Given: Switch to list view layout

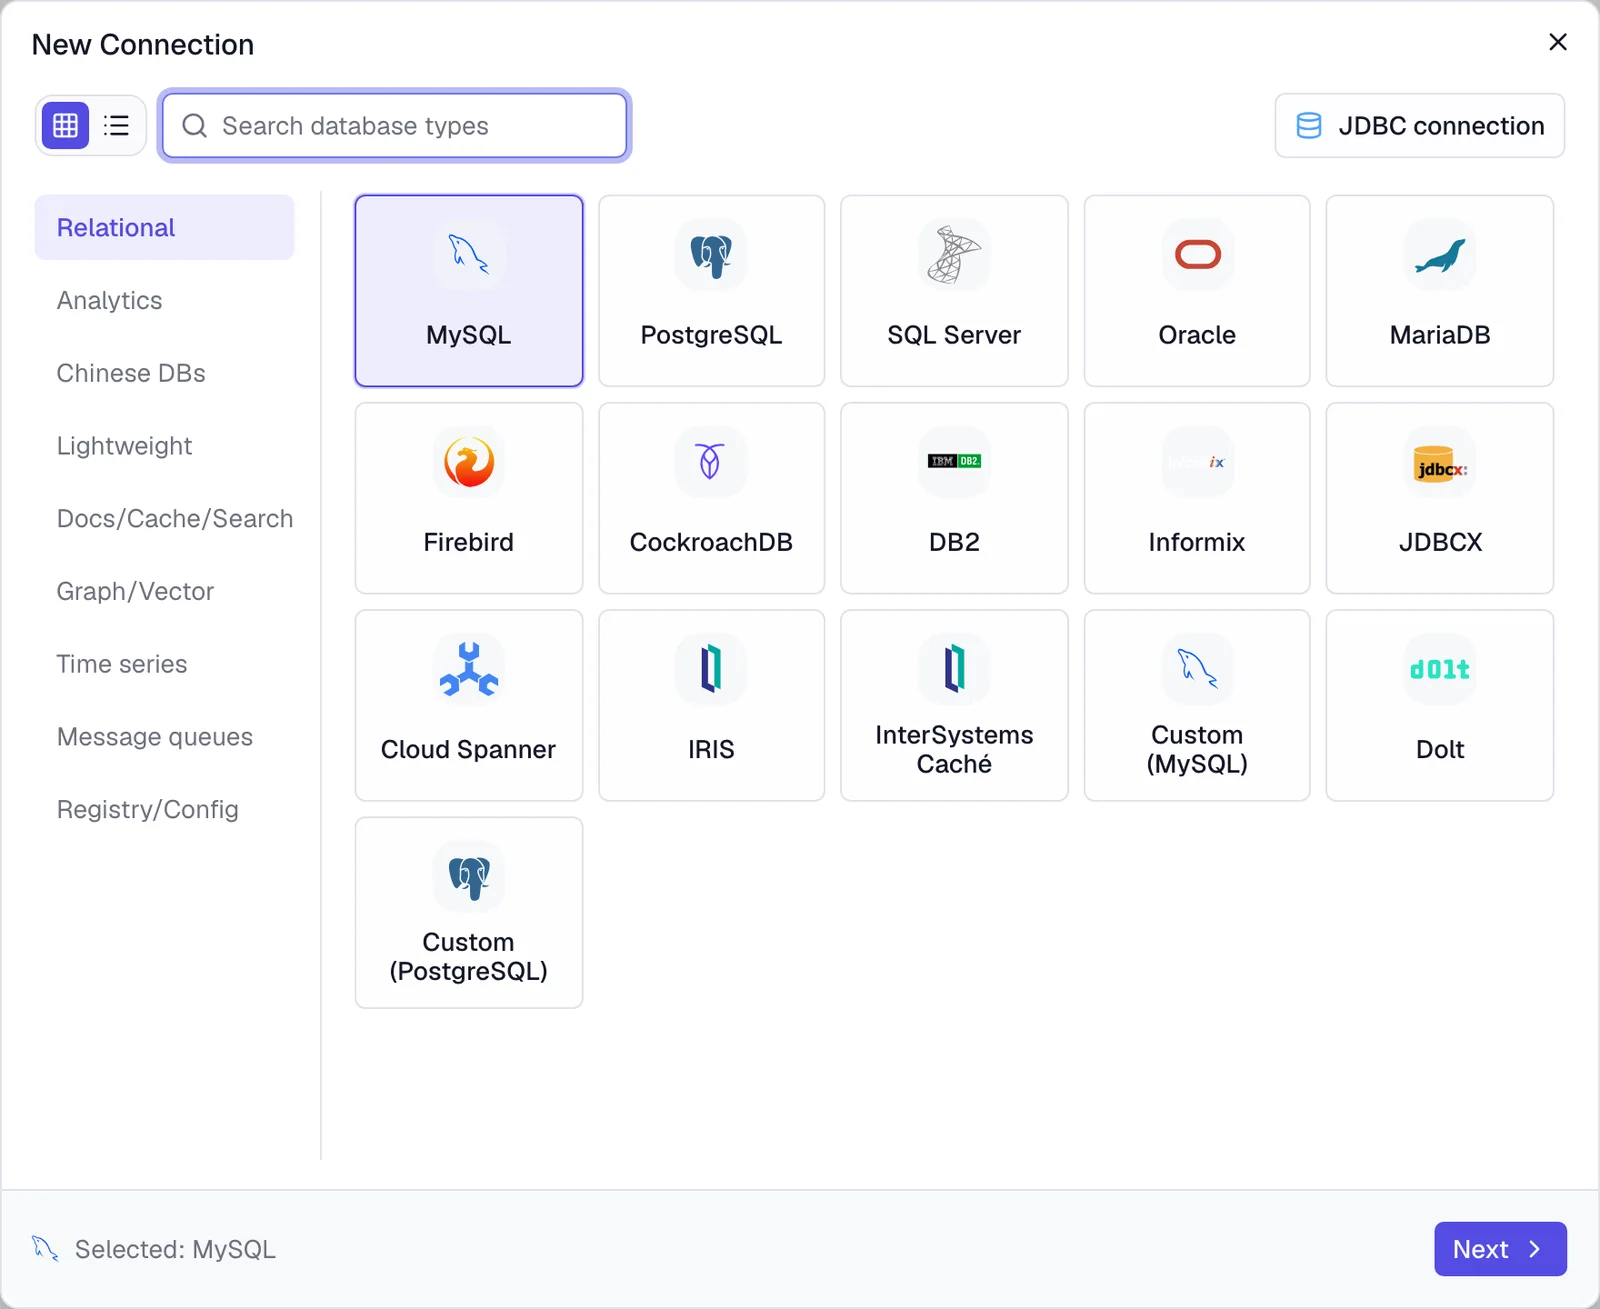Looking at the screenshot, I should point(116,125).
